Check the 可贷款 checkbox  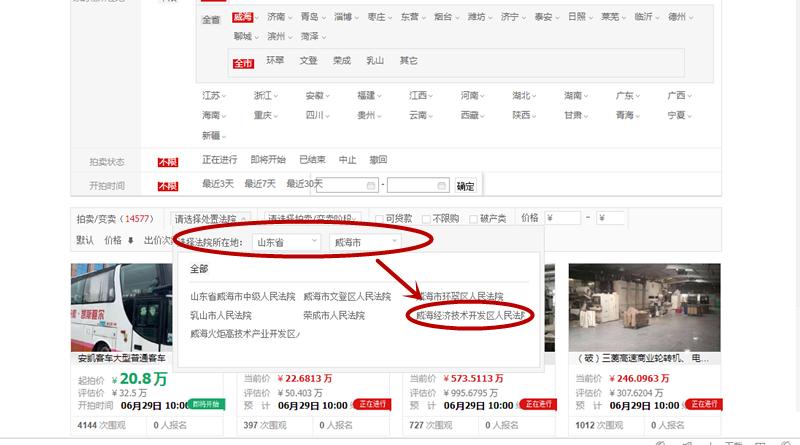coord(379,219)
